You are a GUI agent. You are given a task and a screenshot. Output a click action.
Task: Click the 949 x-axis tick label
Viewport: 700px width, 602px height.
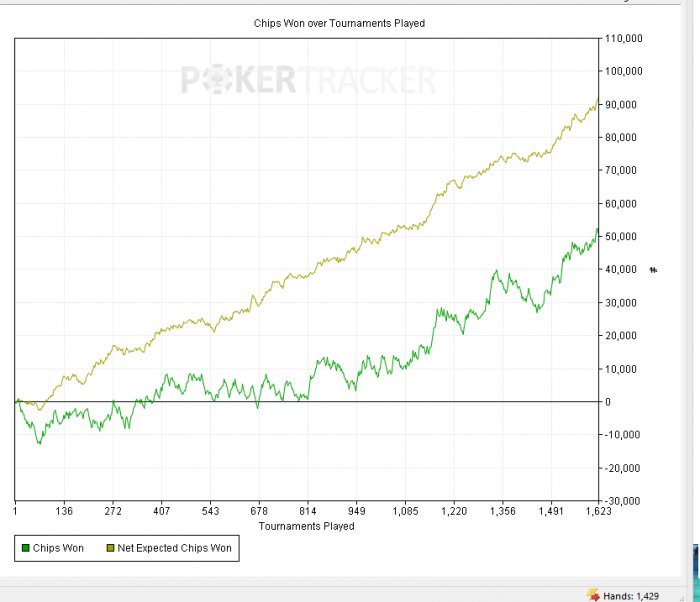(x=356, y=511)
